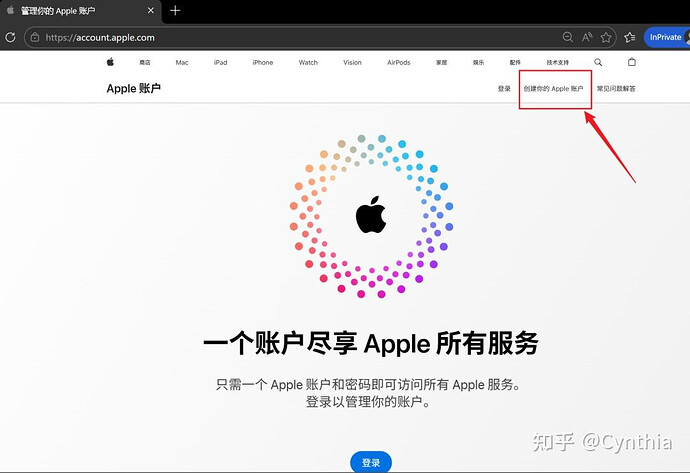Open the Watch menu item

click(308, 62)
